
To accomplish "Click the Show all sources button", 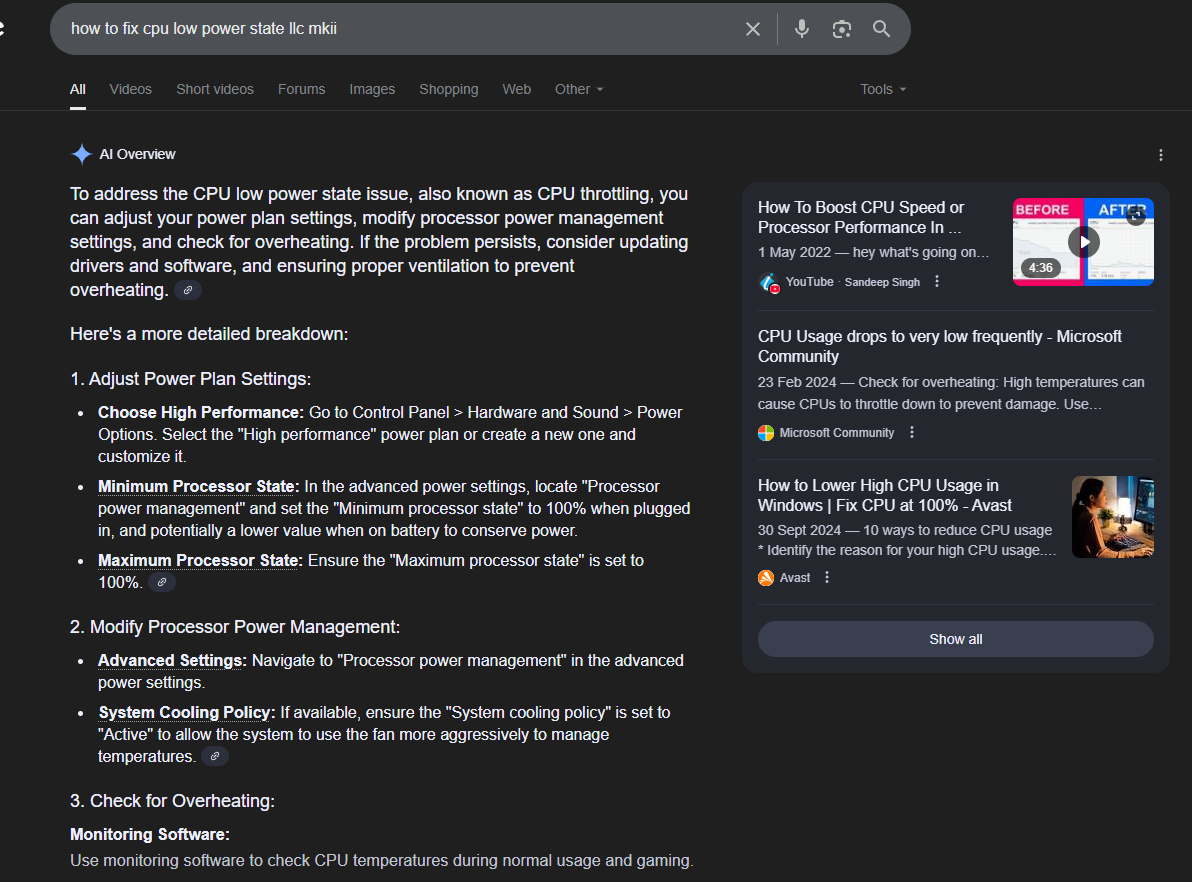I will pyautogui.click(x=956, y=639).
